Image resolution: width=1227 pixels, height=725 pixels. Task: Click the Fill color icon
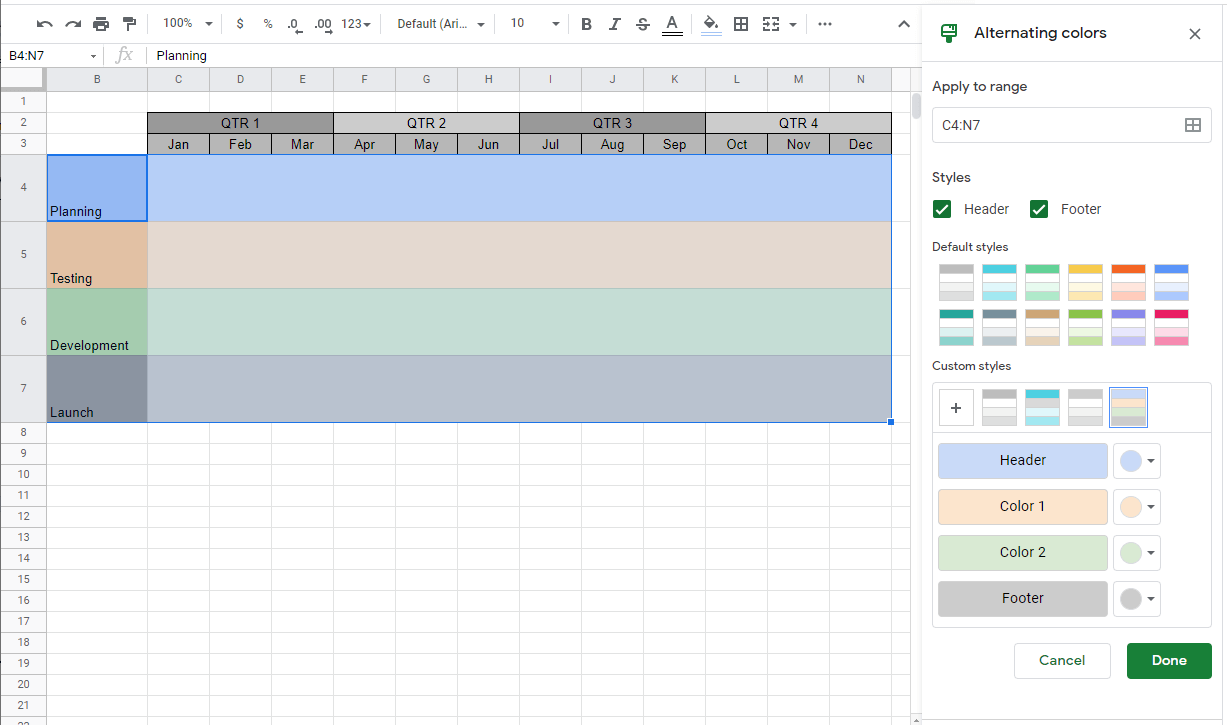(710, 22)
